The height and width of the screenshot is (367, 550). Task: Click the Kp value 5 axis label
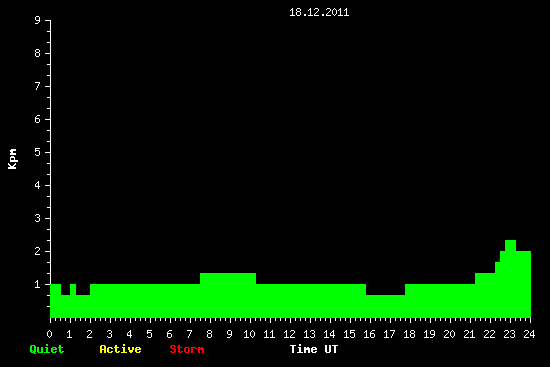point(38,152)
